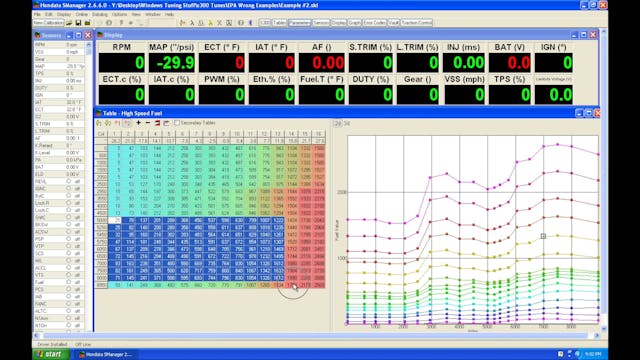640x360 pixels.
Task: Click the ACCL indicator in Sensors panel
Action: pos(69,268)
